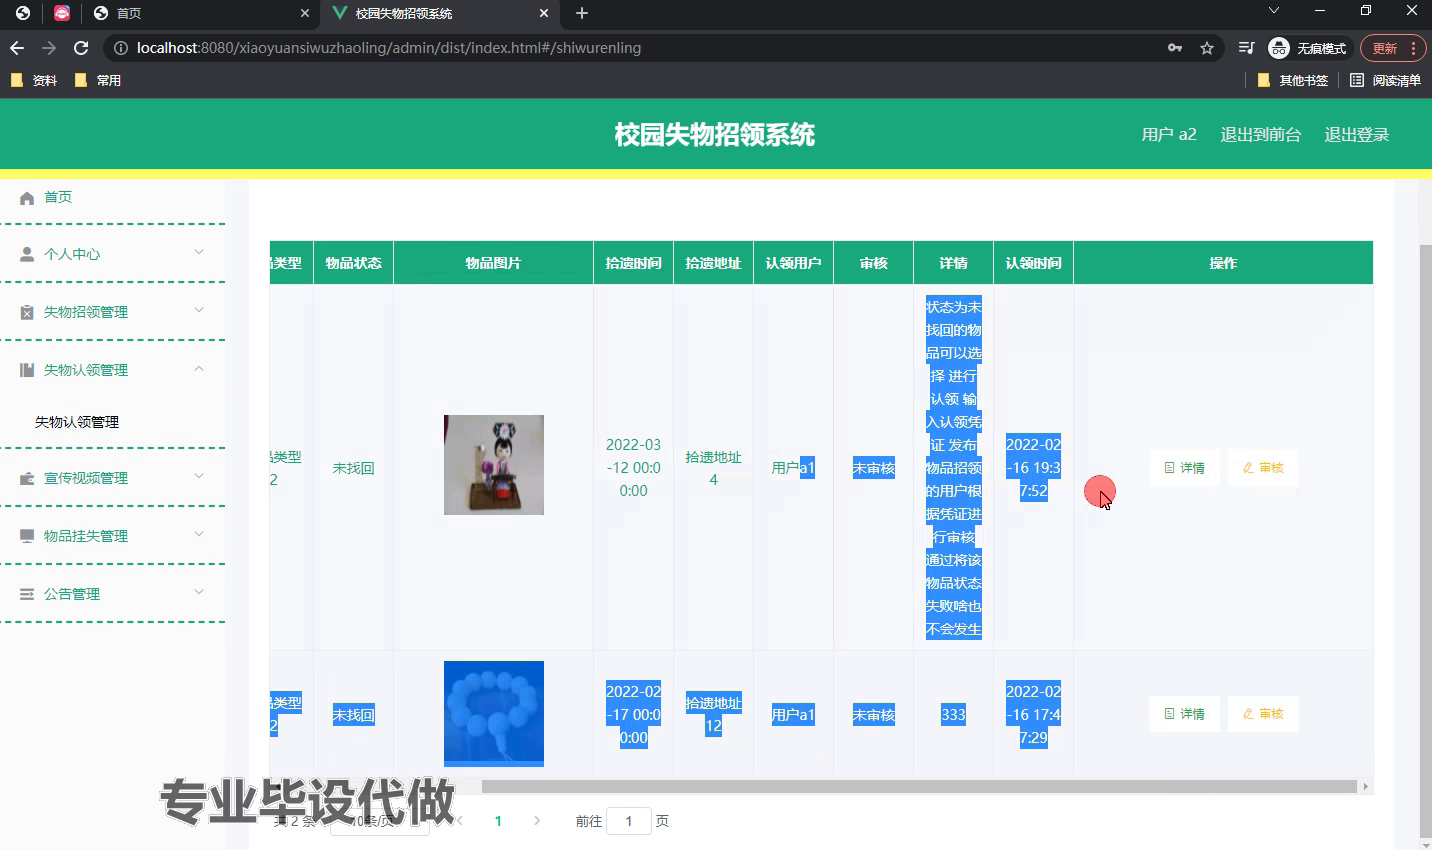Open the 常用 bookmark folder
The width and height of the screenshot is (1432, 850).
tap(97, 80)
